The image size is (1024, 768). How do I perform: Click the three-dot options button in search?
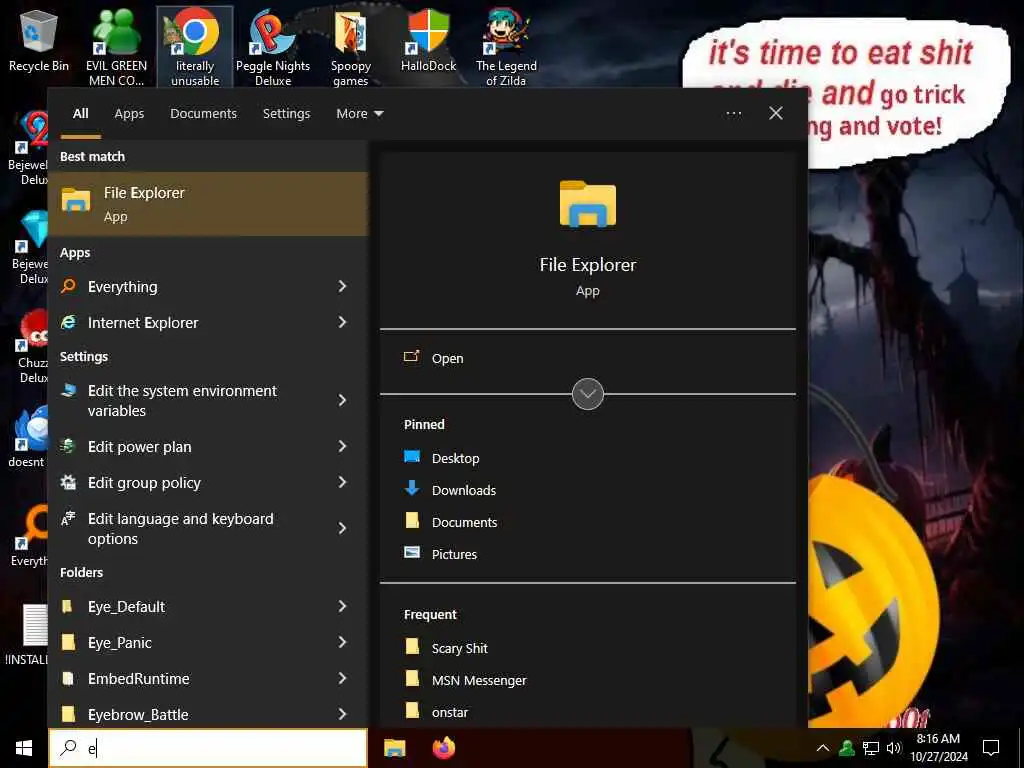(733, 114)
